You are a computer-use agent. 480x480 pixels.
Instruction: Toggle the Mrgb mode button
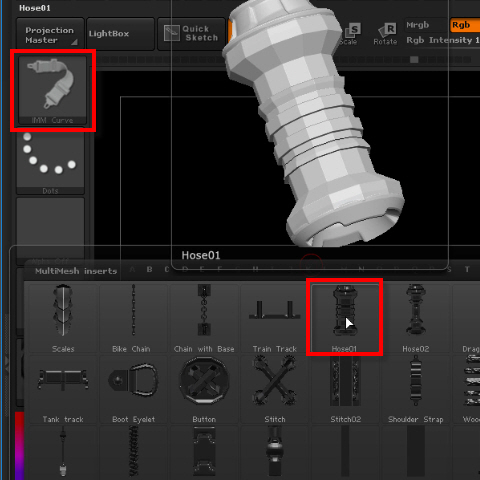(425, 25)
